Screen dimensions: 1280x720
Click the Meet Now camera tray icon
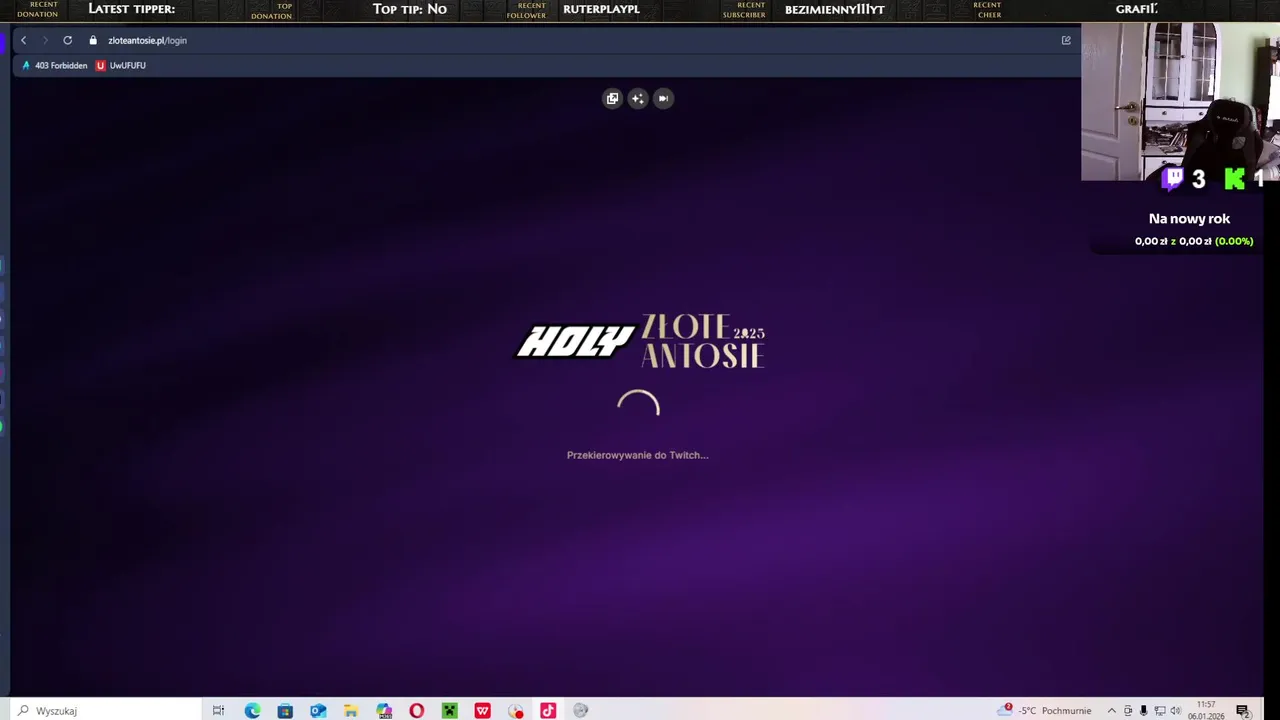click(1128, 711)
